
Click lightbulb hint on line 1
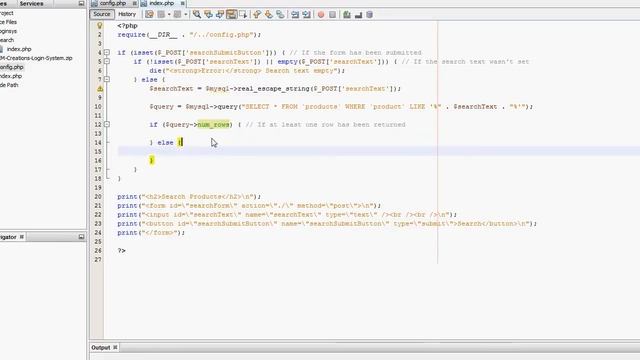(99, 26)
